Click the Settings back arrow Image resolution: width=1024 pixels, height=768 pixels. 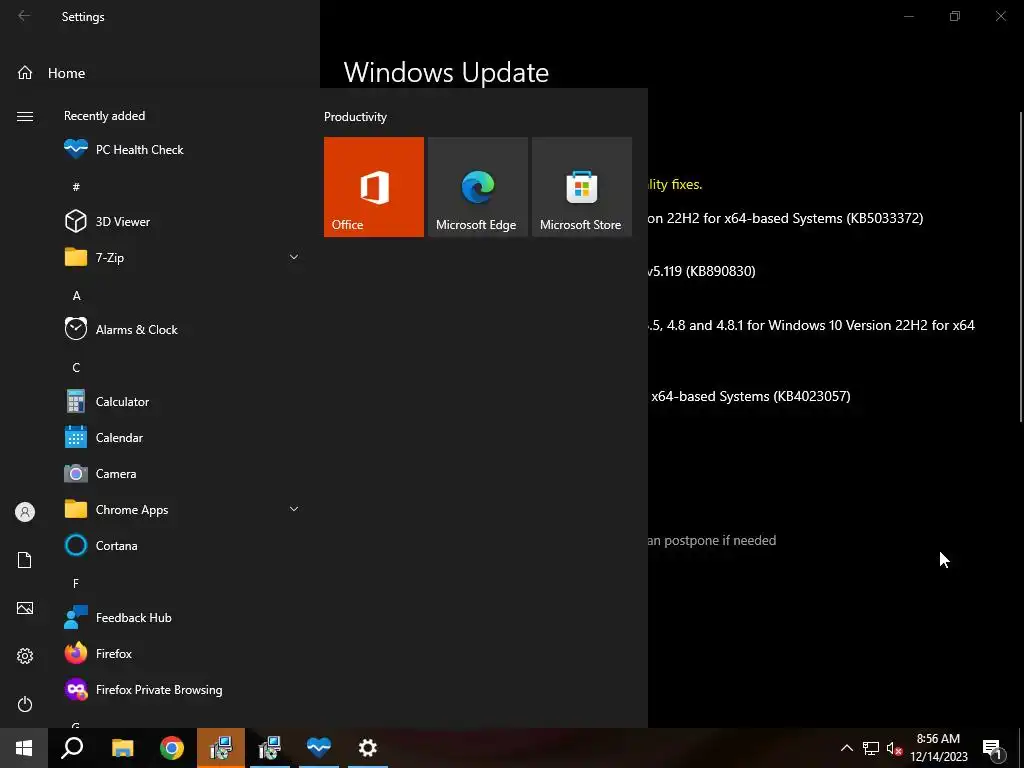pos(24,16)
